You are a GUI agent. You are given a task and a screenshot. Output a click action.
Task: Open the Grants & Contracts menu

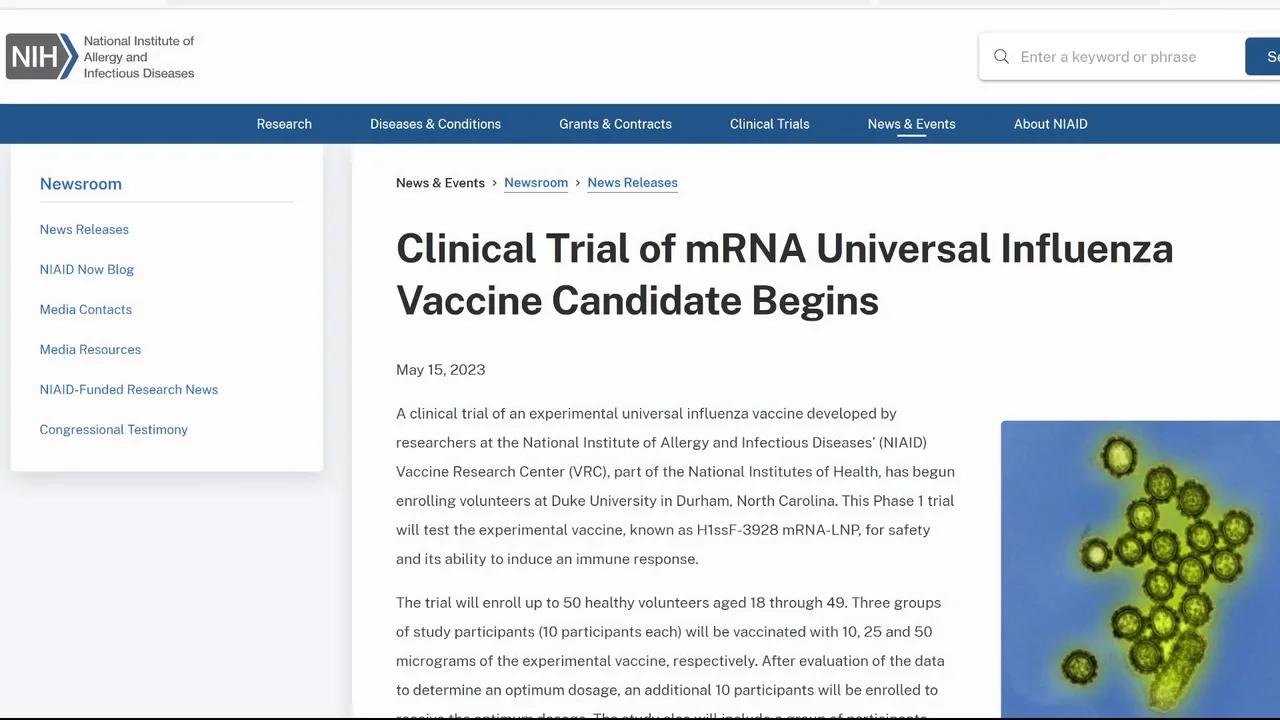(615, 124)
